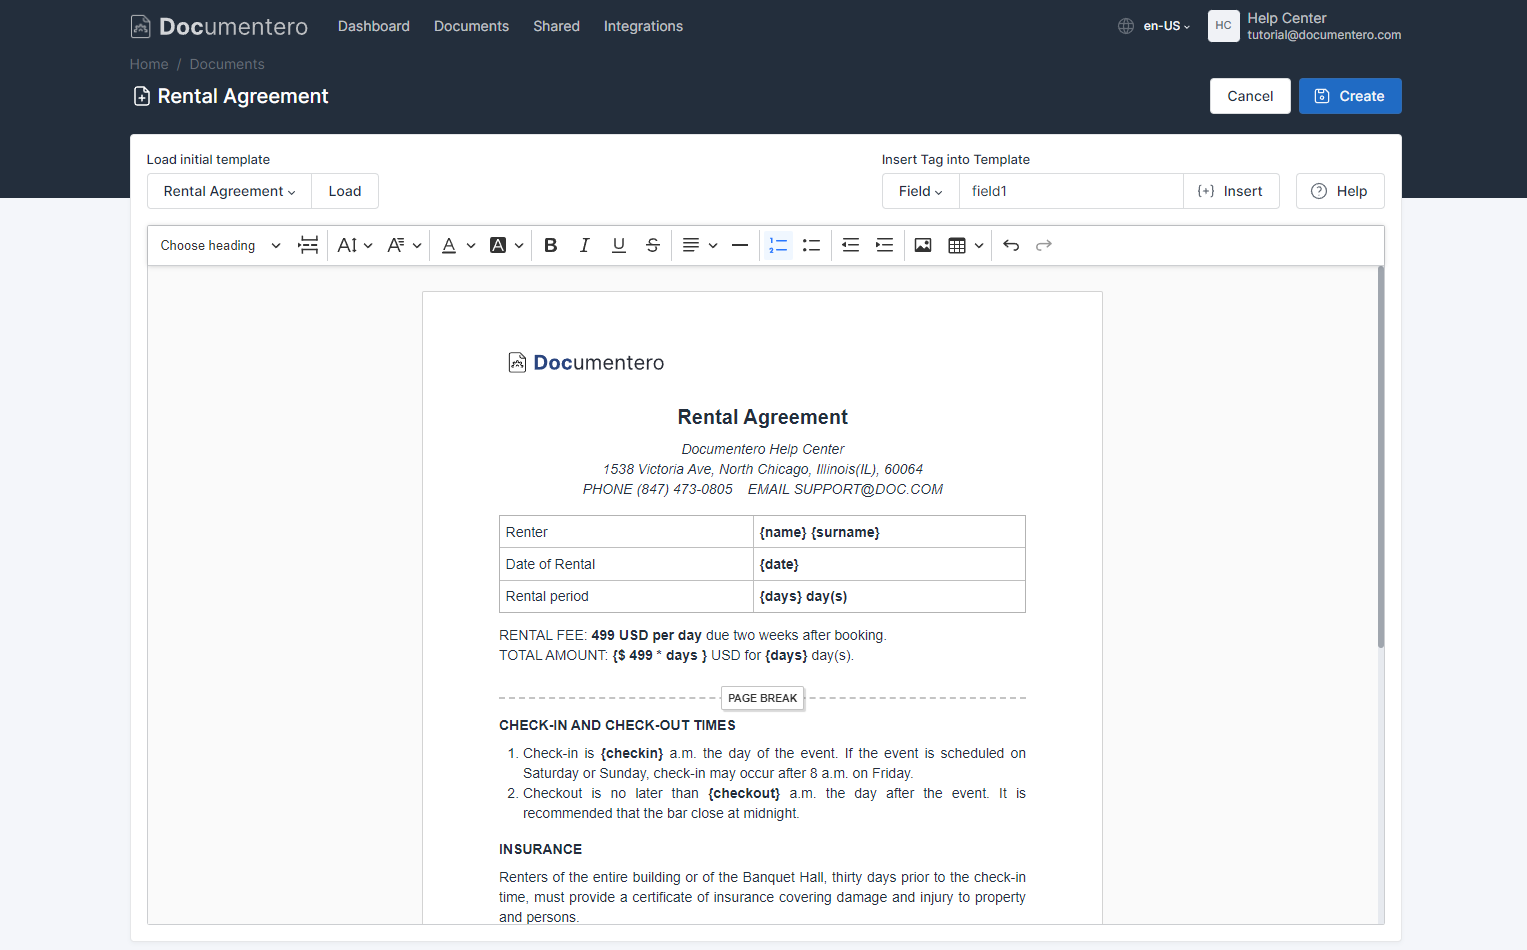Viewport: 1527px width, 950px height.
Task: Increase the indent
Action: 885,245
